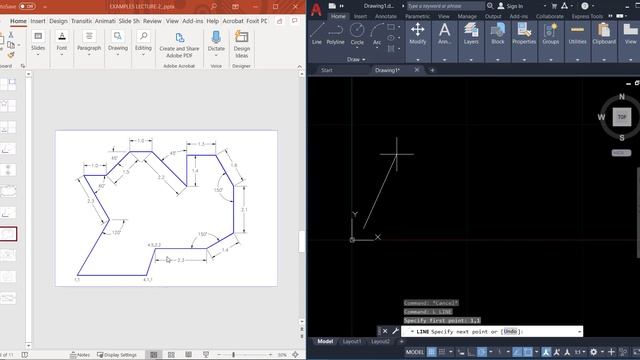
Task: Click the Cut scissors icon in PowerPoint
Action: tap(11, 35)
